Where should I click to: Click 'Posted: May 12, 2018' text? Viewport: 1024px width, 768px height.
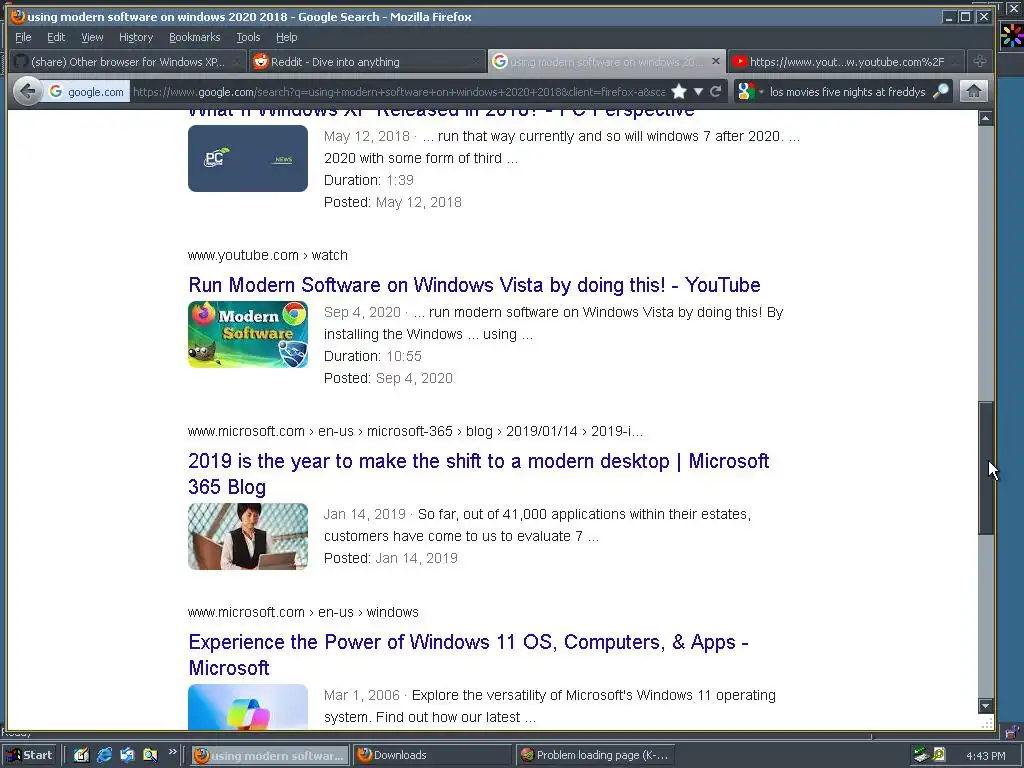[x=392, y=202]
